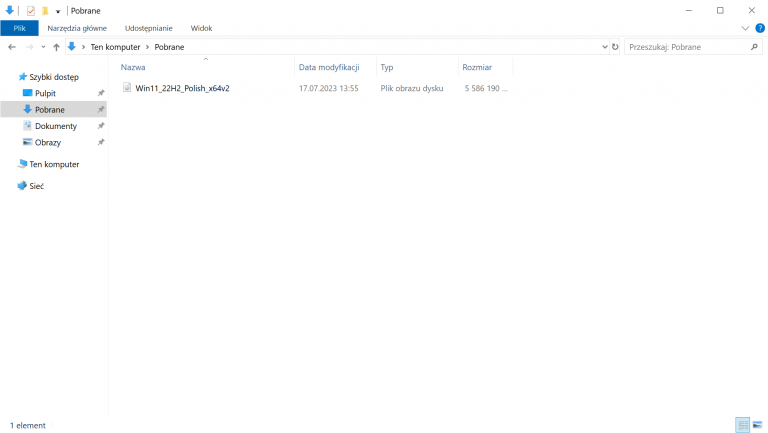Open the Plik menu tab
The height and width of the screenshot is (433, 768).
click(x=19, y=28)
